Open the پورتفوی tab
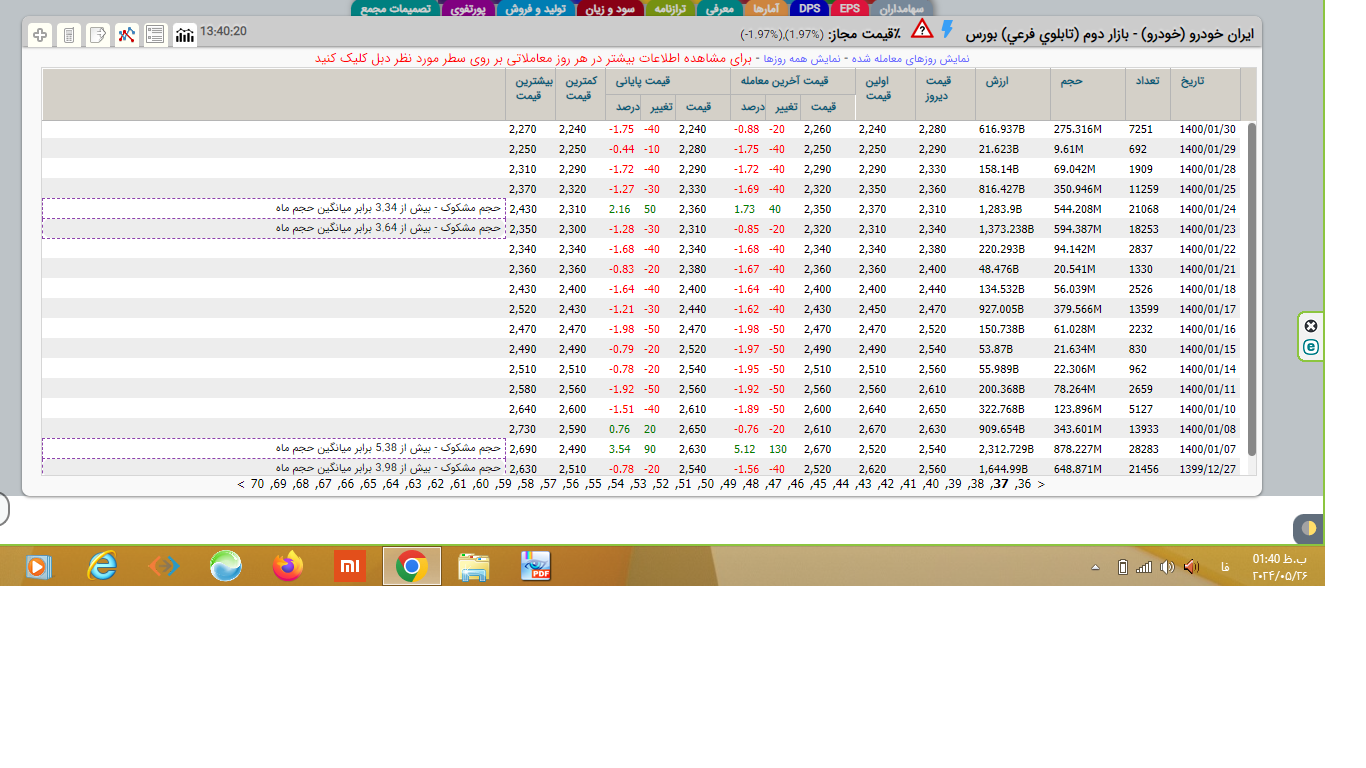Viewport: 1366px width, 768px height. 468,8
